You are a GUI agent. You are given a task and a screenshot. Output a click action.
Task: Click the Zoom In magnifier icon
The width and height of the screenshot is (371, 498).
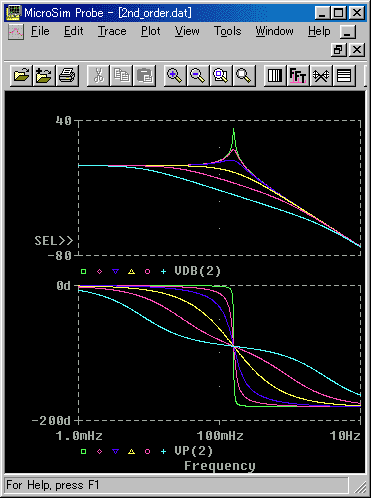(175, 75)
